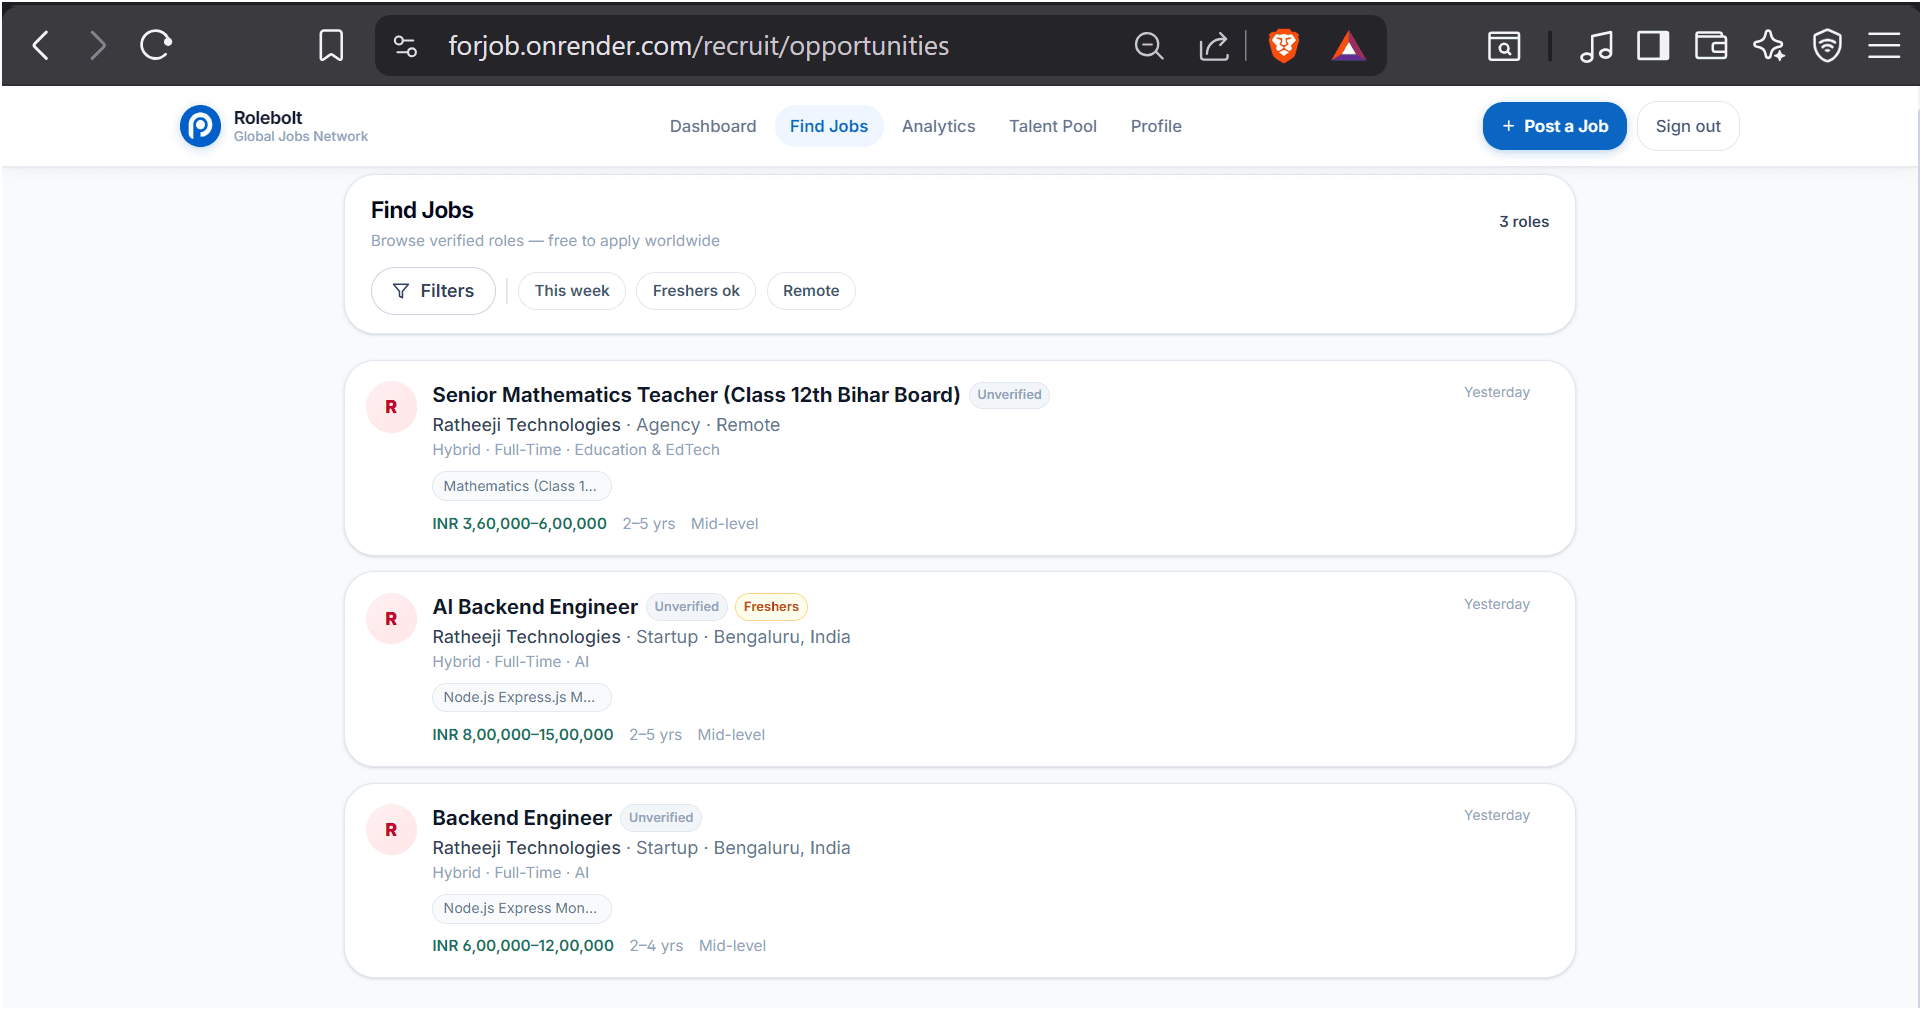Switch to the Analytics nav tab
Viewport: 1922px width, 1010px height.
pyautogui.click(x=938, y=126)
